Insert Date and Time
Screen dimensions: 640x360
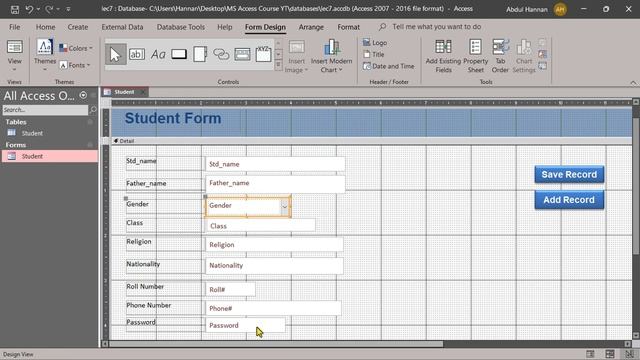389,66
